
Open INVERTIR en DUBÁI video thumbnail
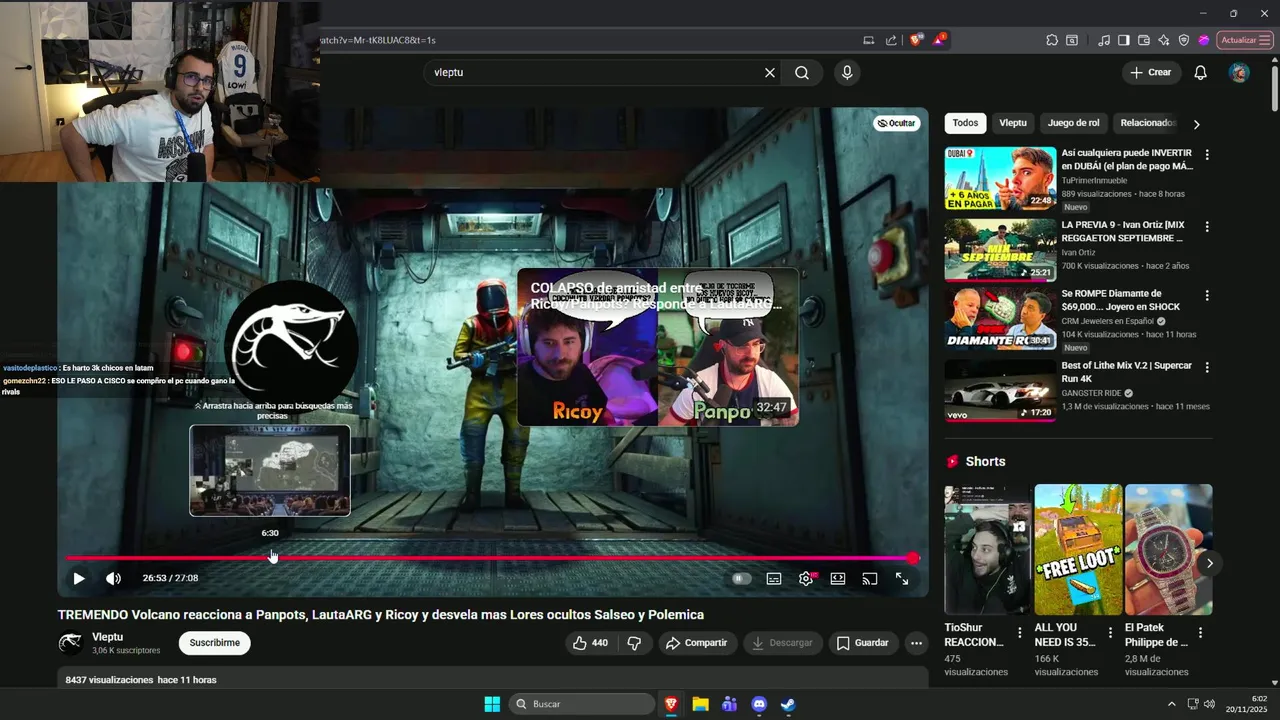[1000, 179]
